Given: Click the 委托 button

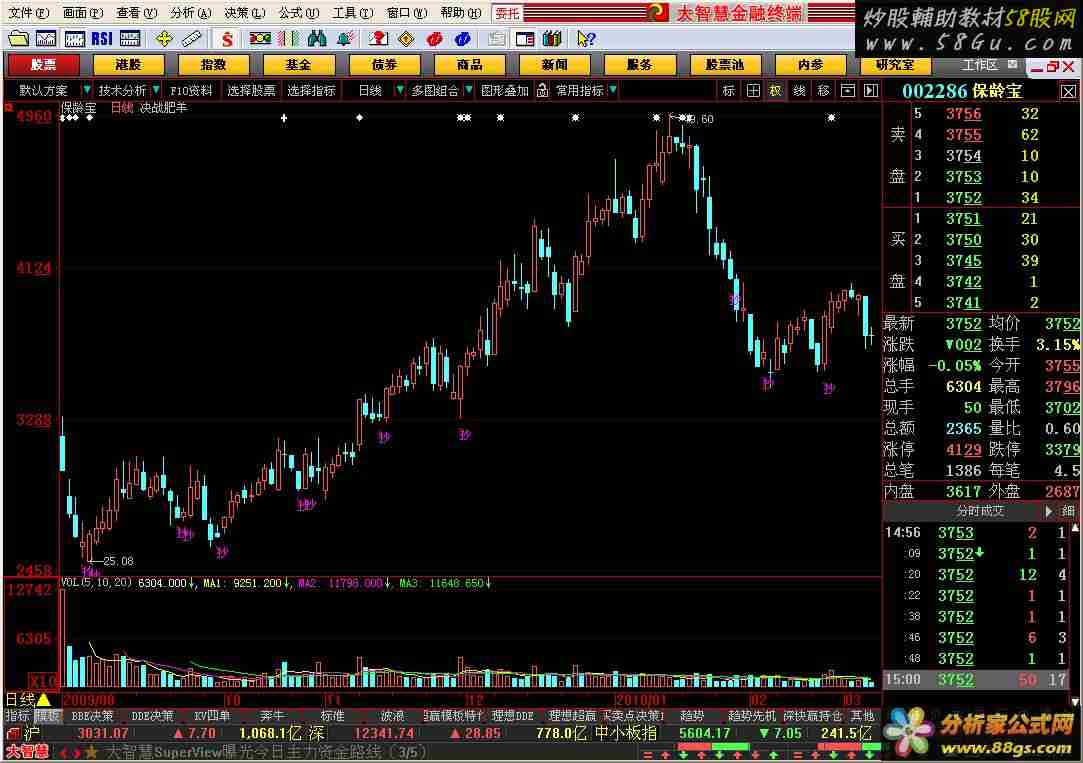Looking at the screenshot, I should coord(508,13).
